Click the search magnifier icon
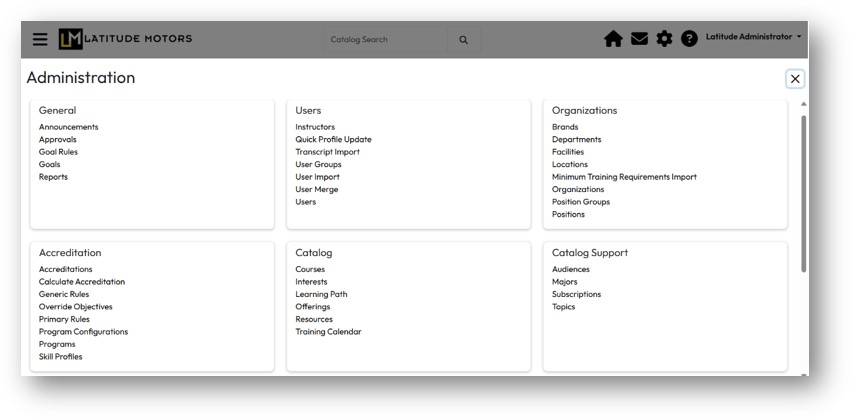Screen dimensions: 851x418 (x=463, y=40)
